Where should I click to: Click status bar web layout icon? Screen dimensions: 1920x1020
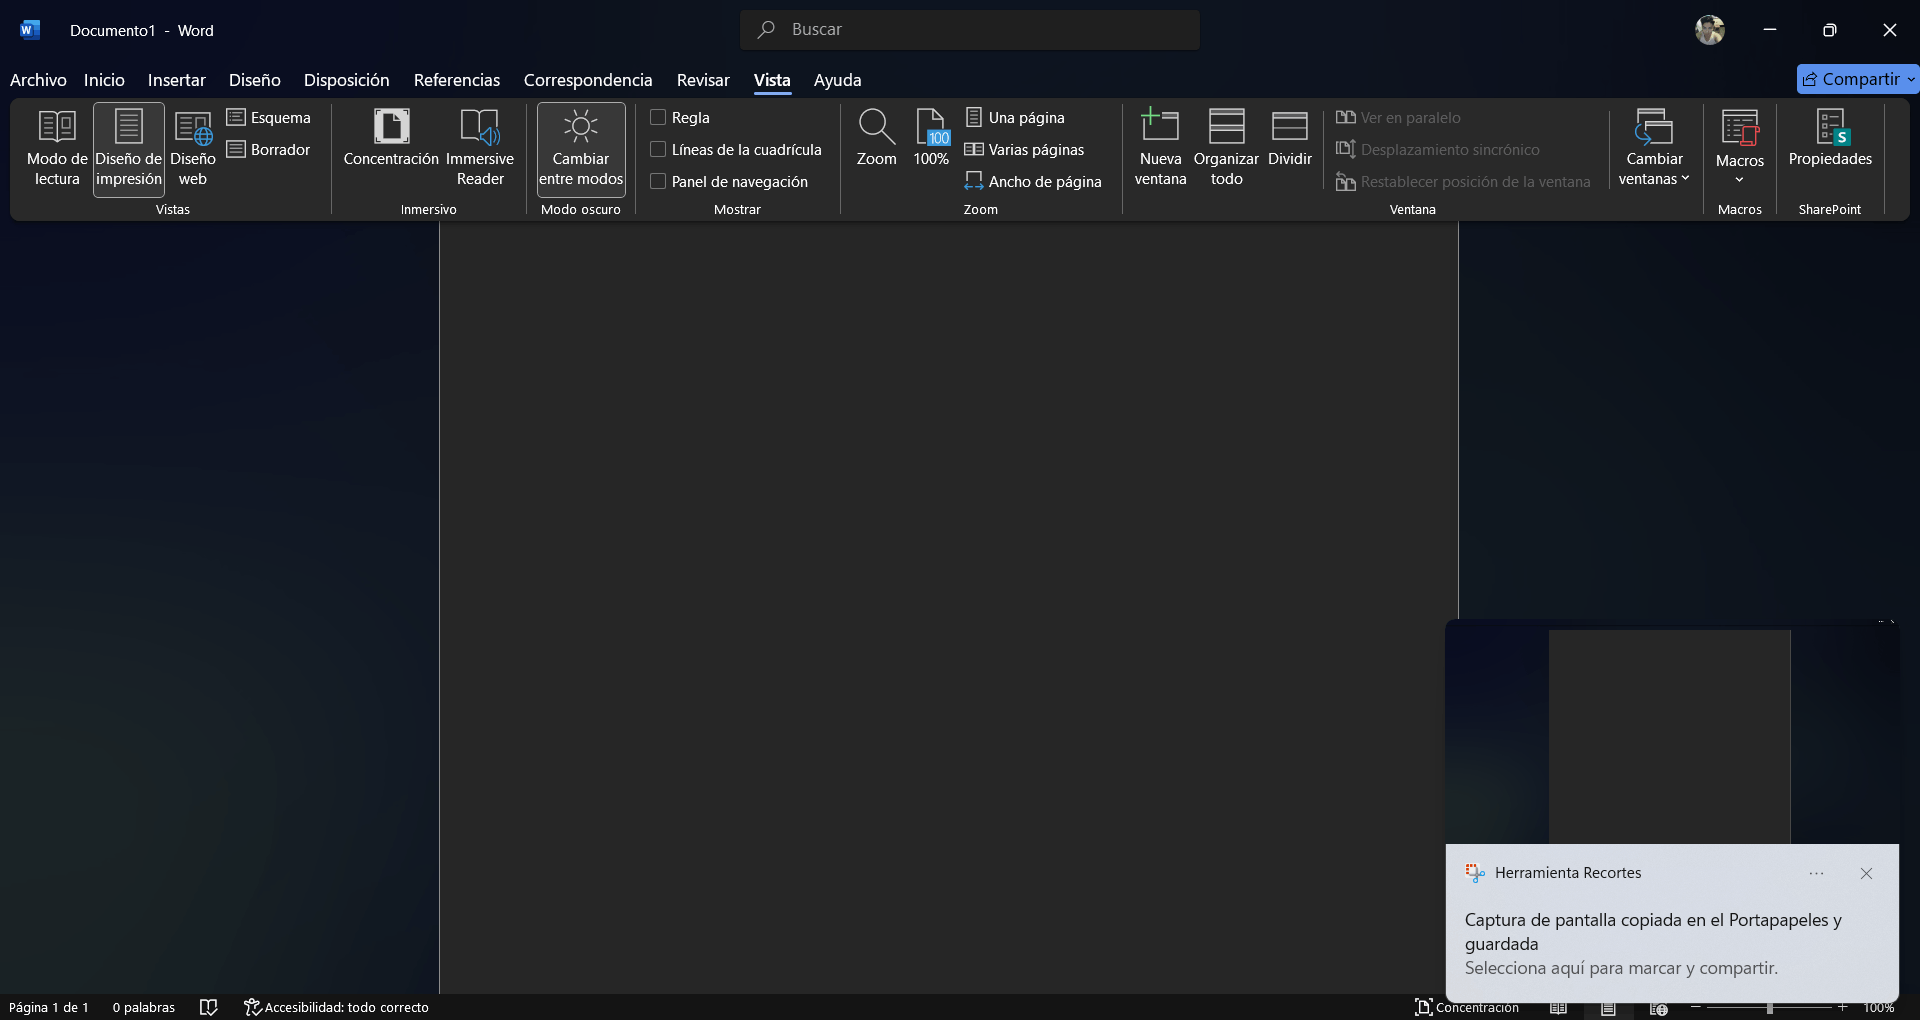(1658, 1008)
